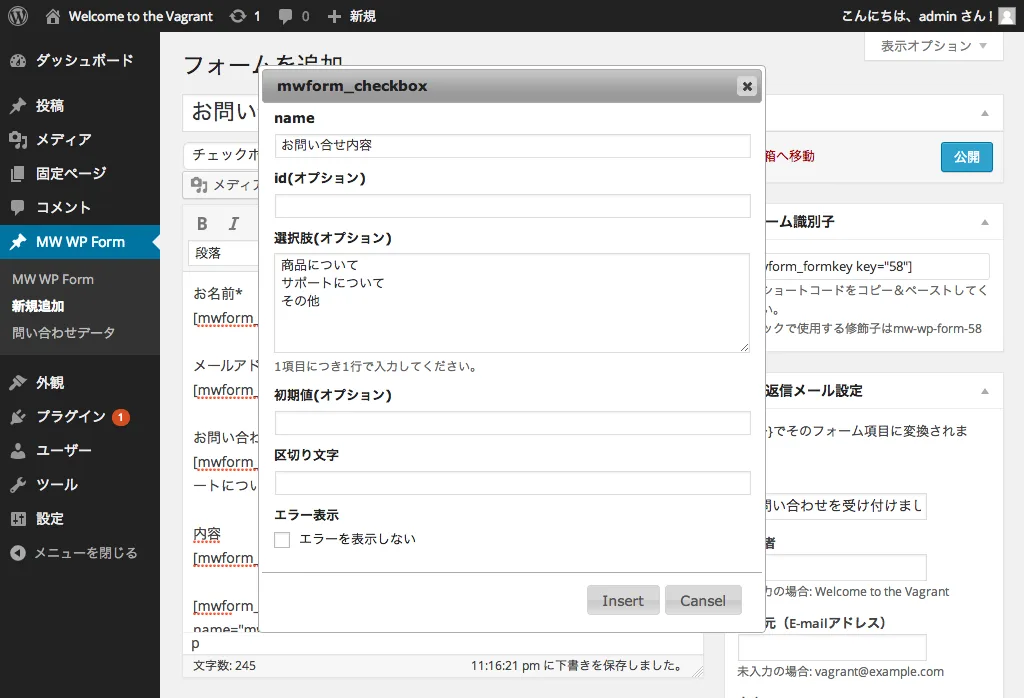Click the 投稿 pin icon
The width and height of the screenshot is (1024, 698).
tap(18, 106)
